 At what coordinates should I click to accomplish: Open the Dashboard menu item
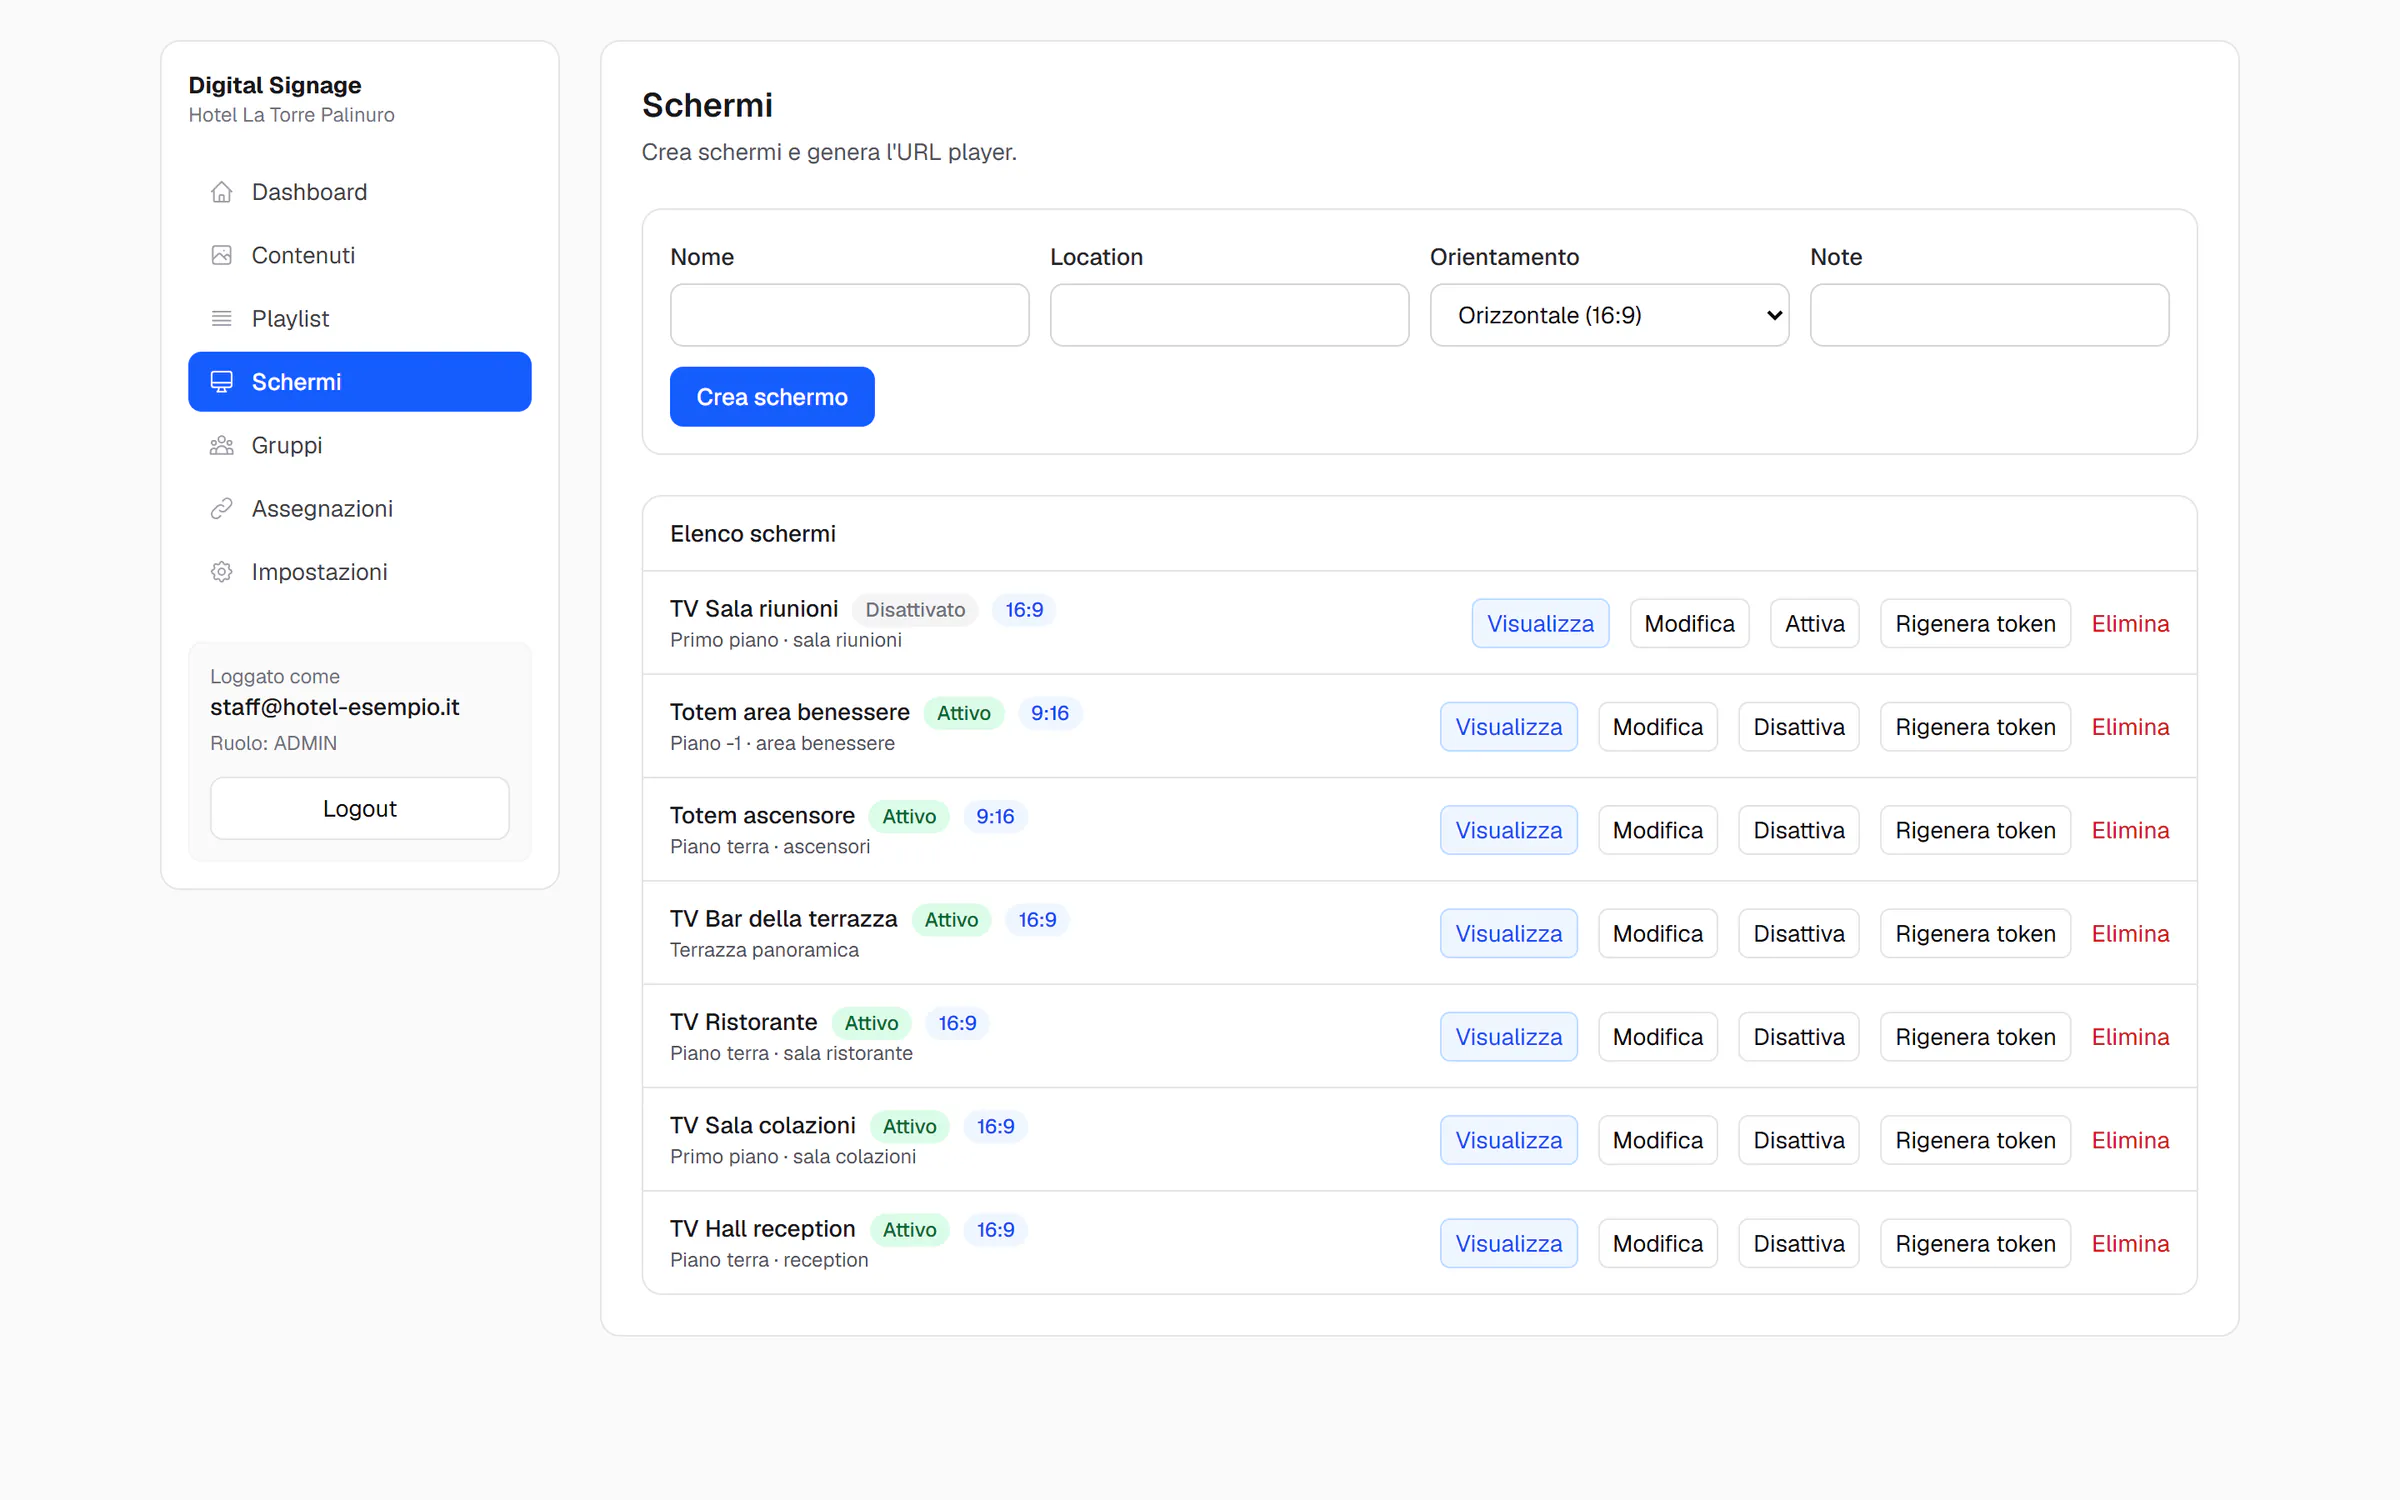pos(360,191)
